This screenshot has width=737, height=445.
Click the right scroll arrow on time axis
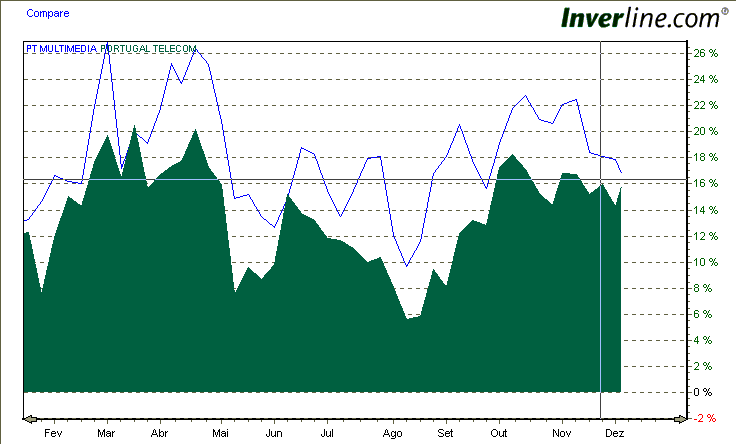[680, 419]
